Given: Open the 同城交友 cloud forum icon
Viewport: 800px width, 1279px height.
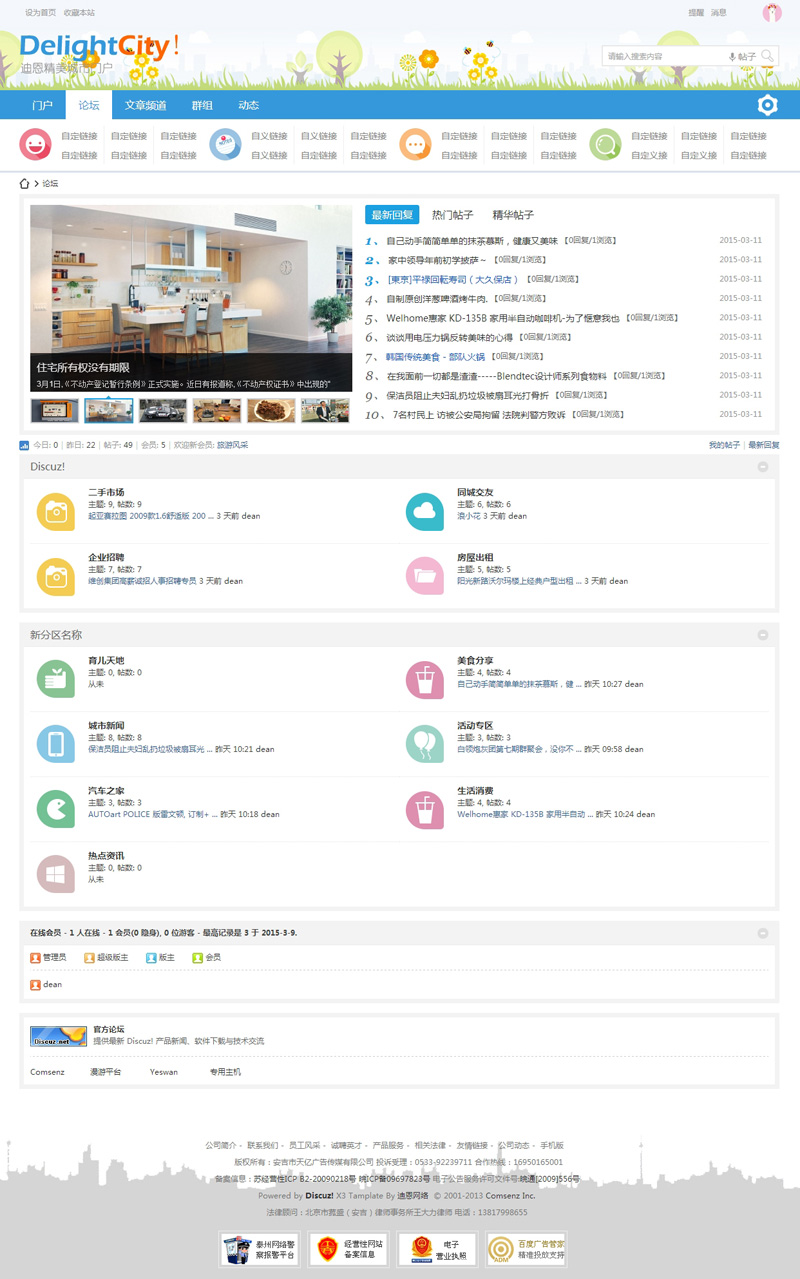Looking at the screenshot, I should pos(425,511).
